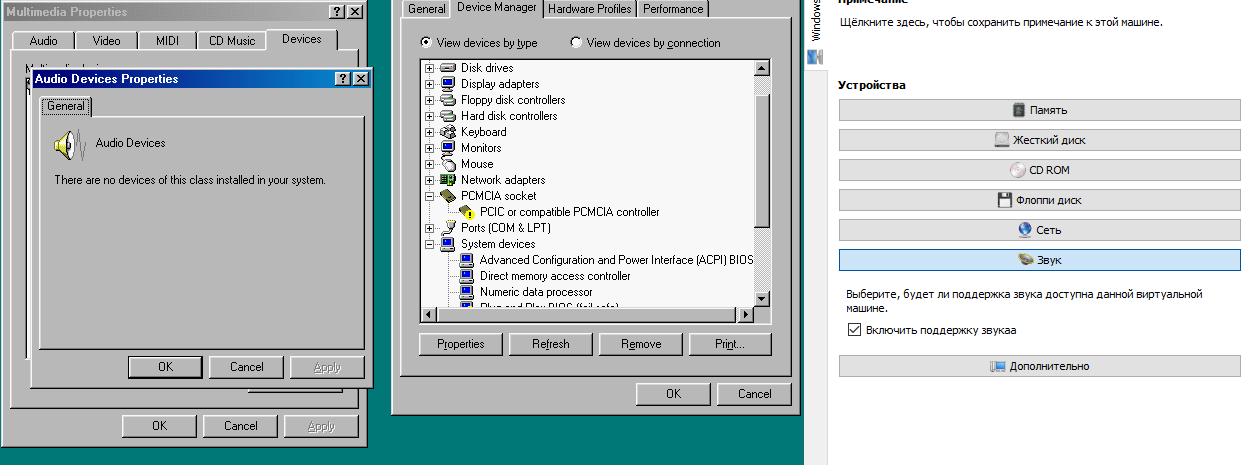Click OK in Audio Devices Properties
The image size is (1252, 465).
(166, 367)
